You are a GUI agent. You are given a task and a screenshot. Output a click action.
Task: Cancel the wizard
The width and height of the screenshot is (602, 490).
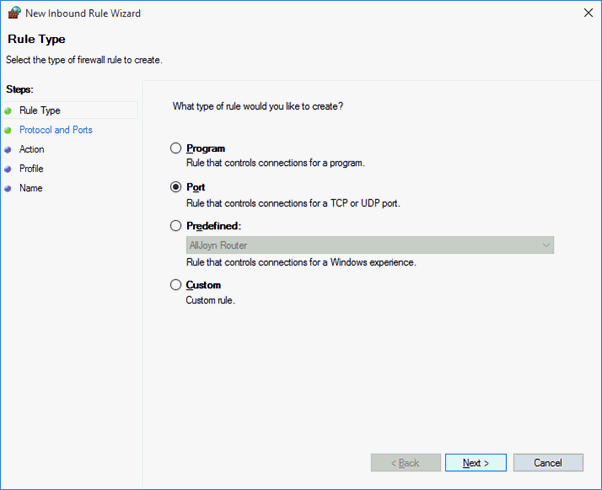(548, 463)
